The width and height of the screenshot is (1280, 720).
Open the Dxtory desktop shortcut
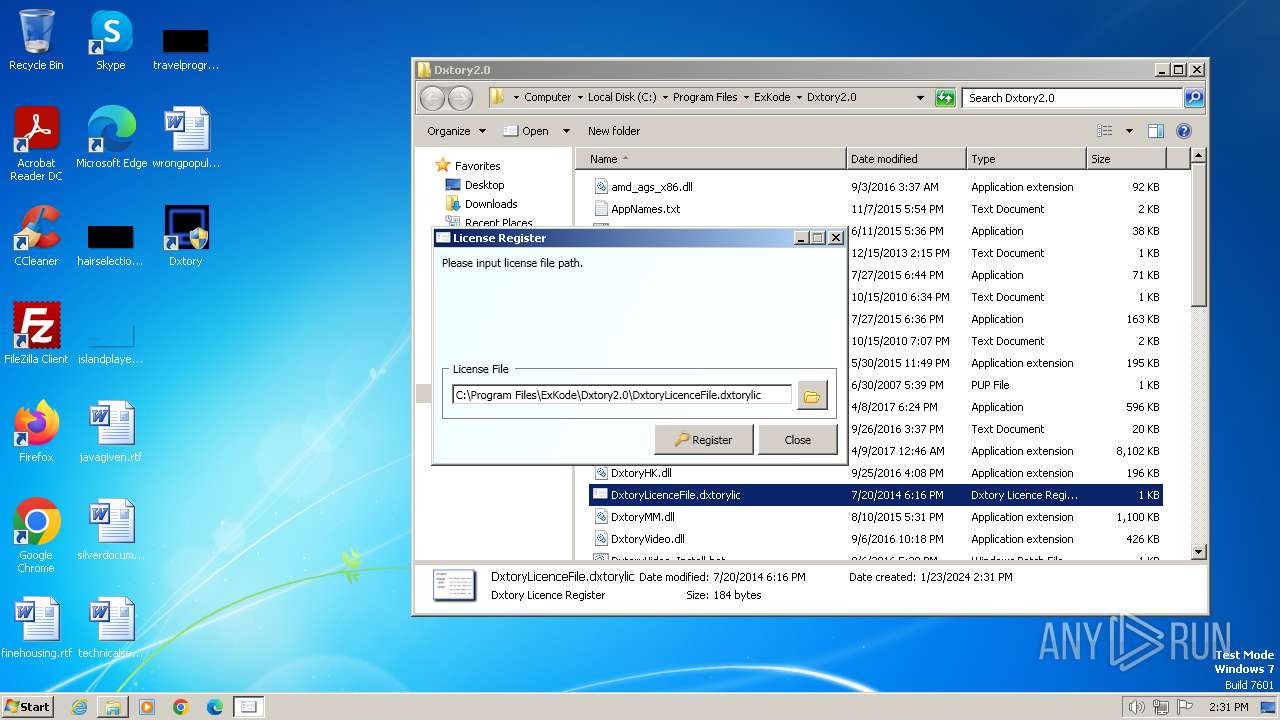coord(185,236)
